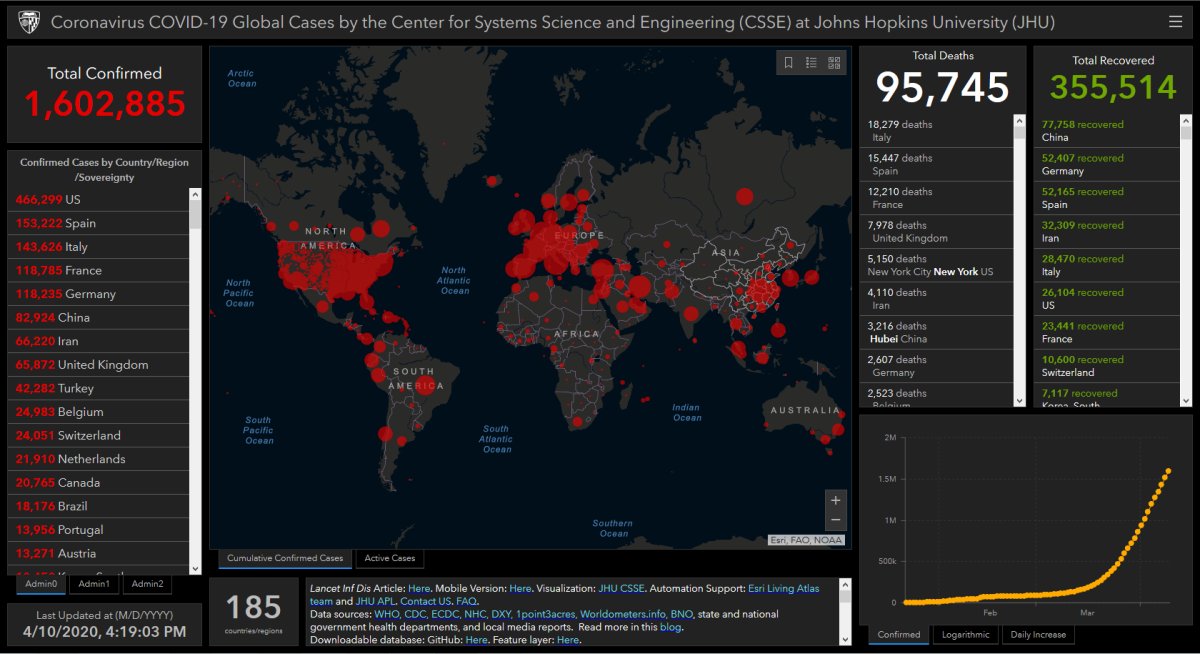Select the 118,235 Germany confirmed row
This screenshot has height=654, width=1200.
(x=98, y=294)
